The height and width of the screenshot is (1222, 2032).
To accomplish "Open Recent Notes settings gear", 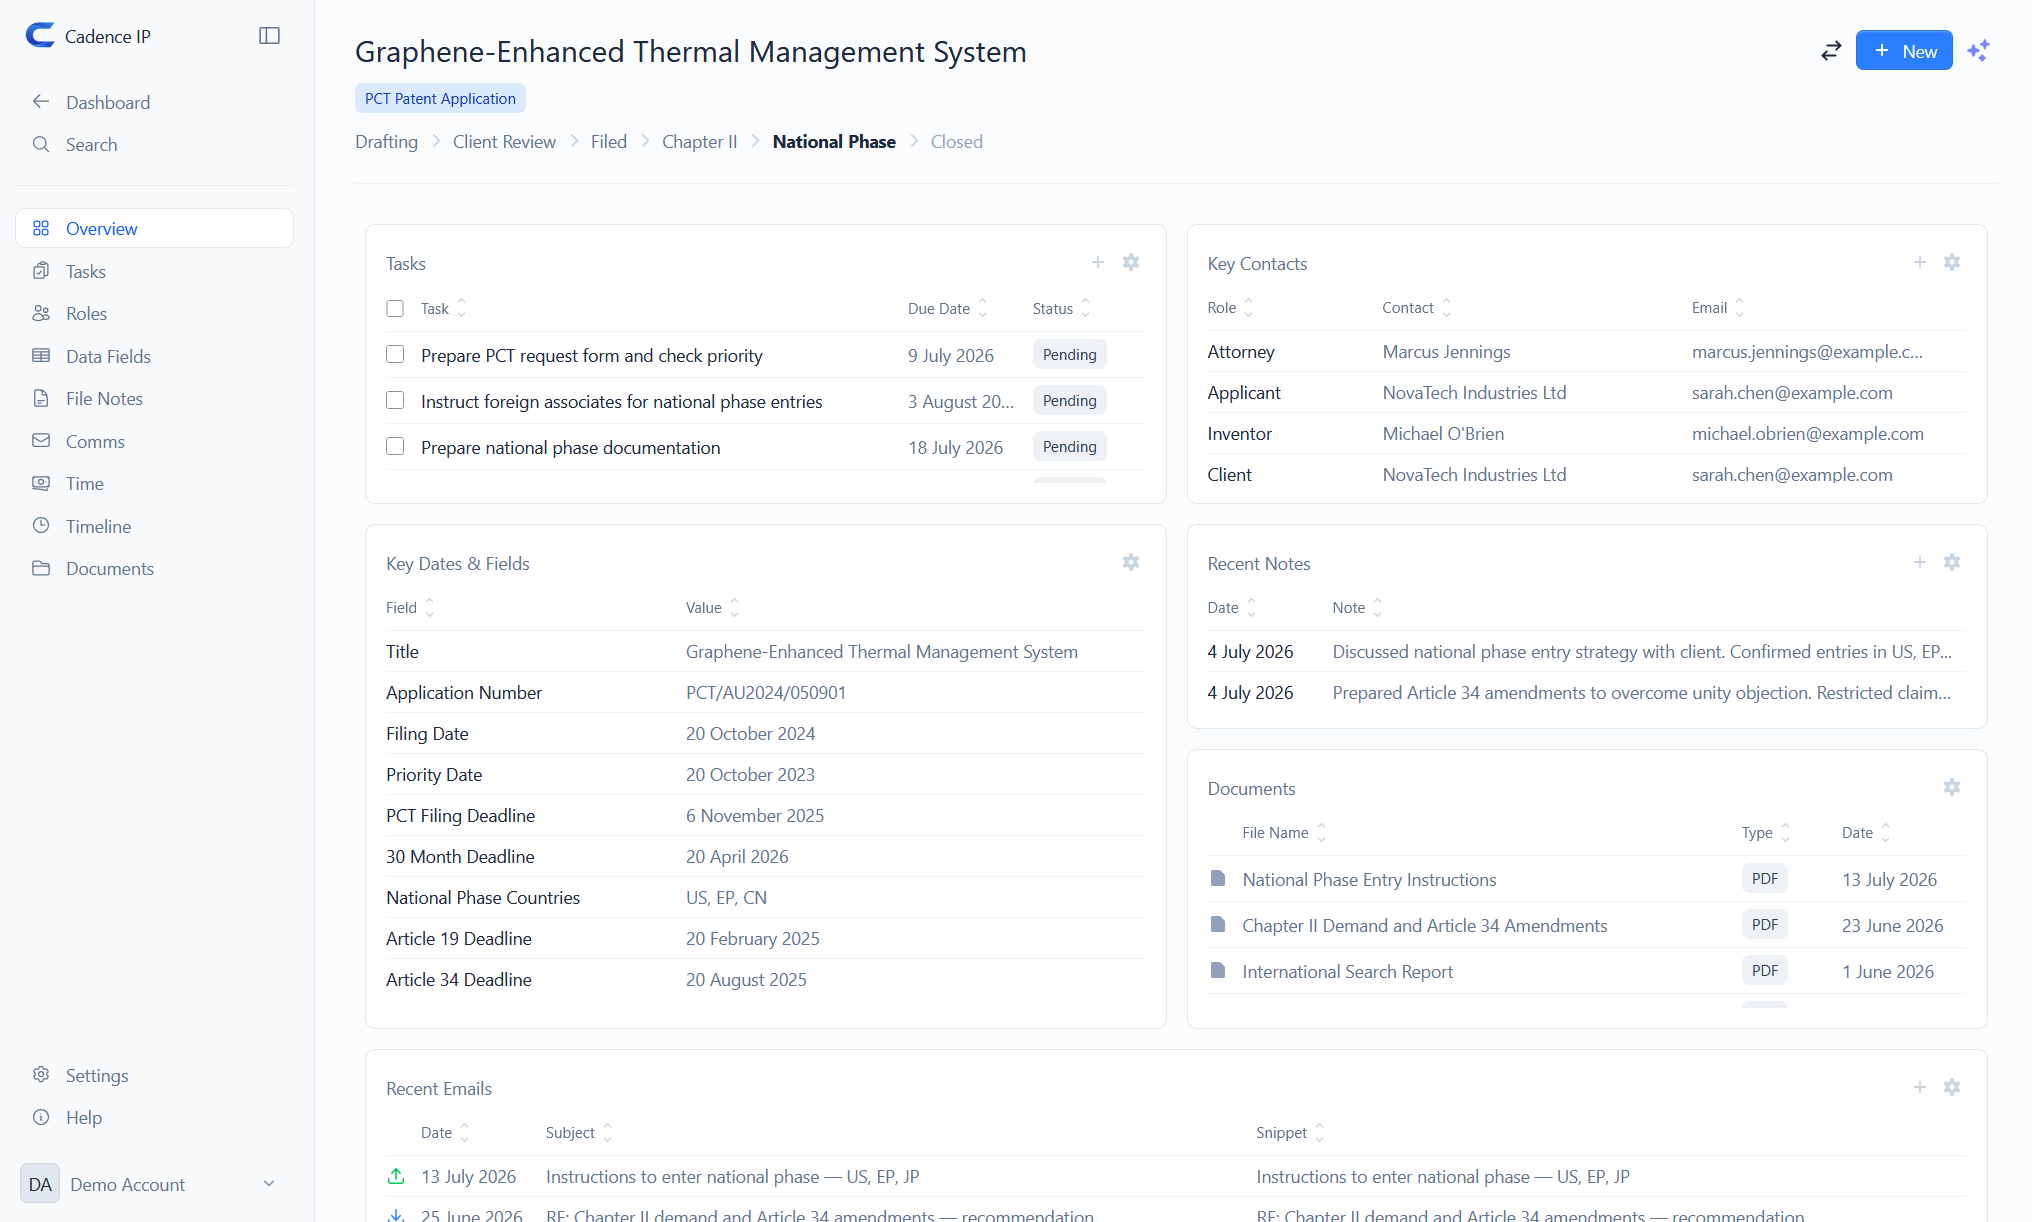I will [1952, 562].
